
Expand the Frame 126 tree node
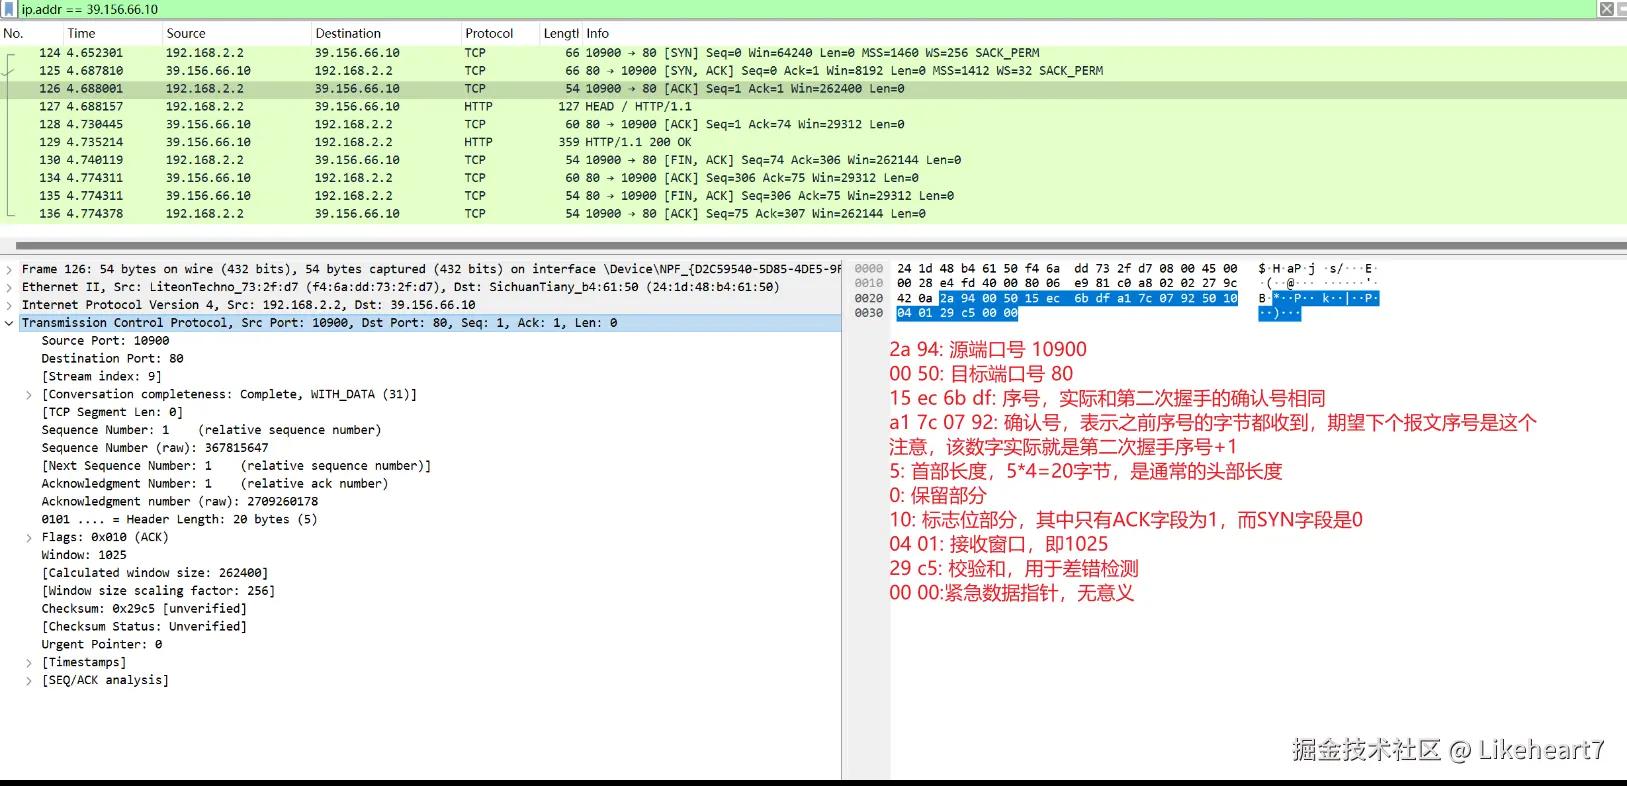[9, 269]
